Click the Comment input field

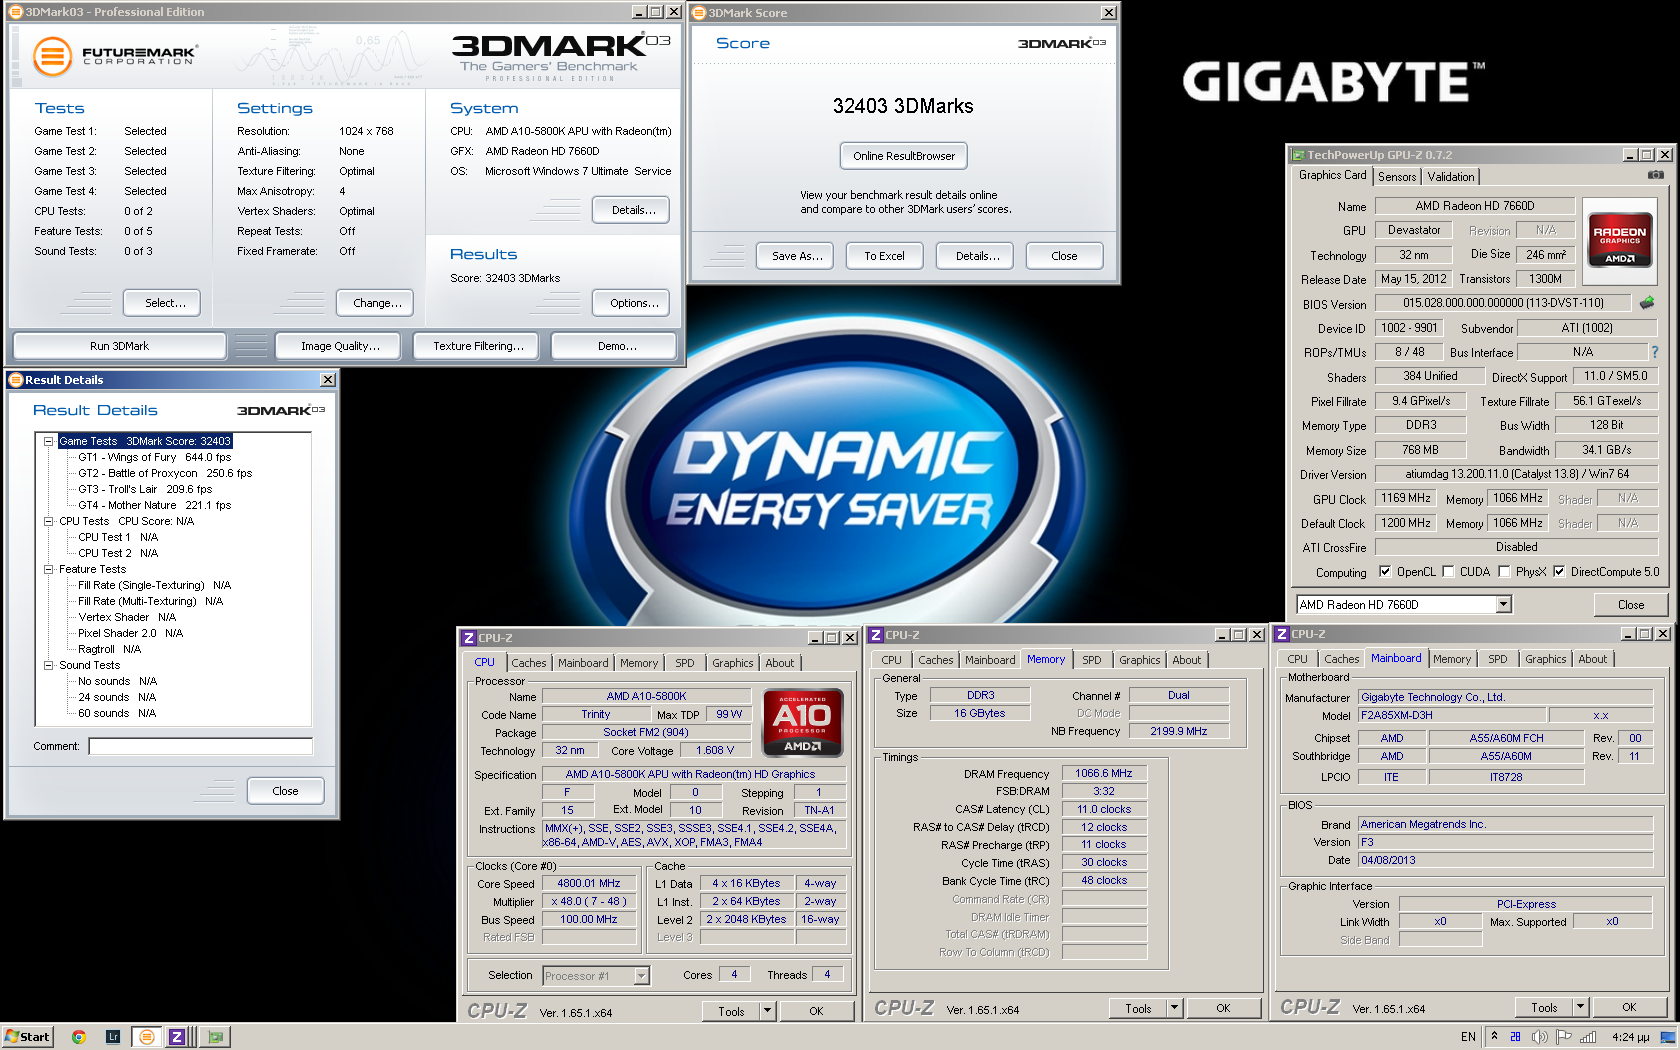click(201, 746)
